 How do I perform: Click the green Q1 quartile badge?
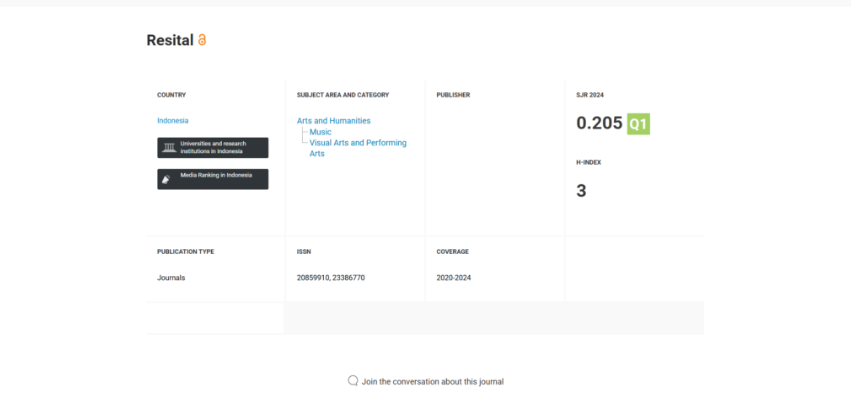(638, 124)
